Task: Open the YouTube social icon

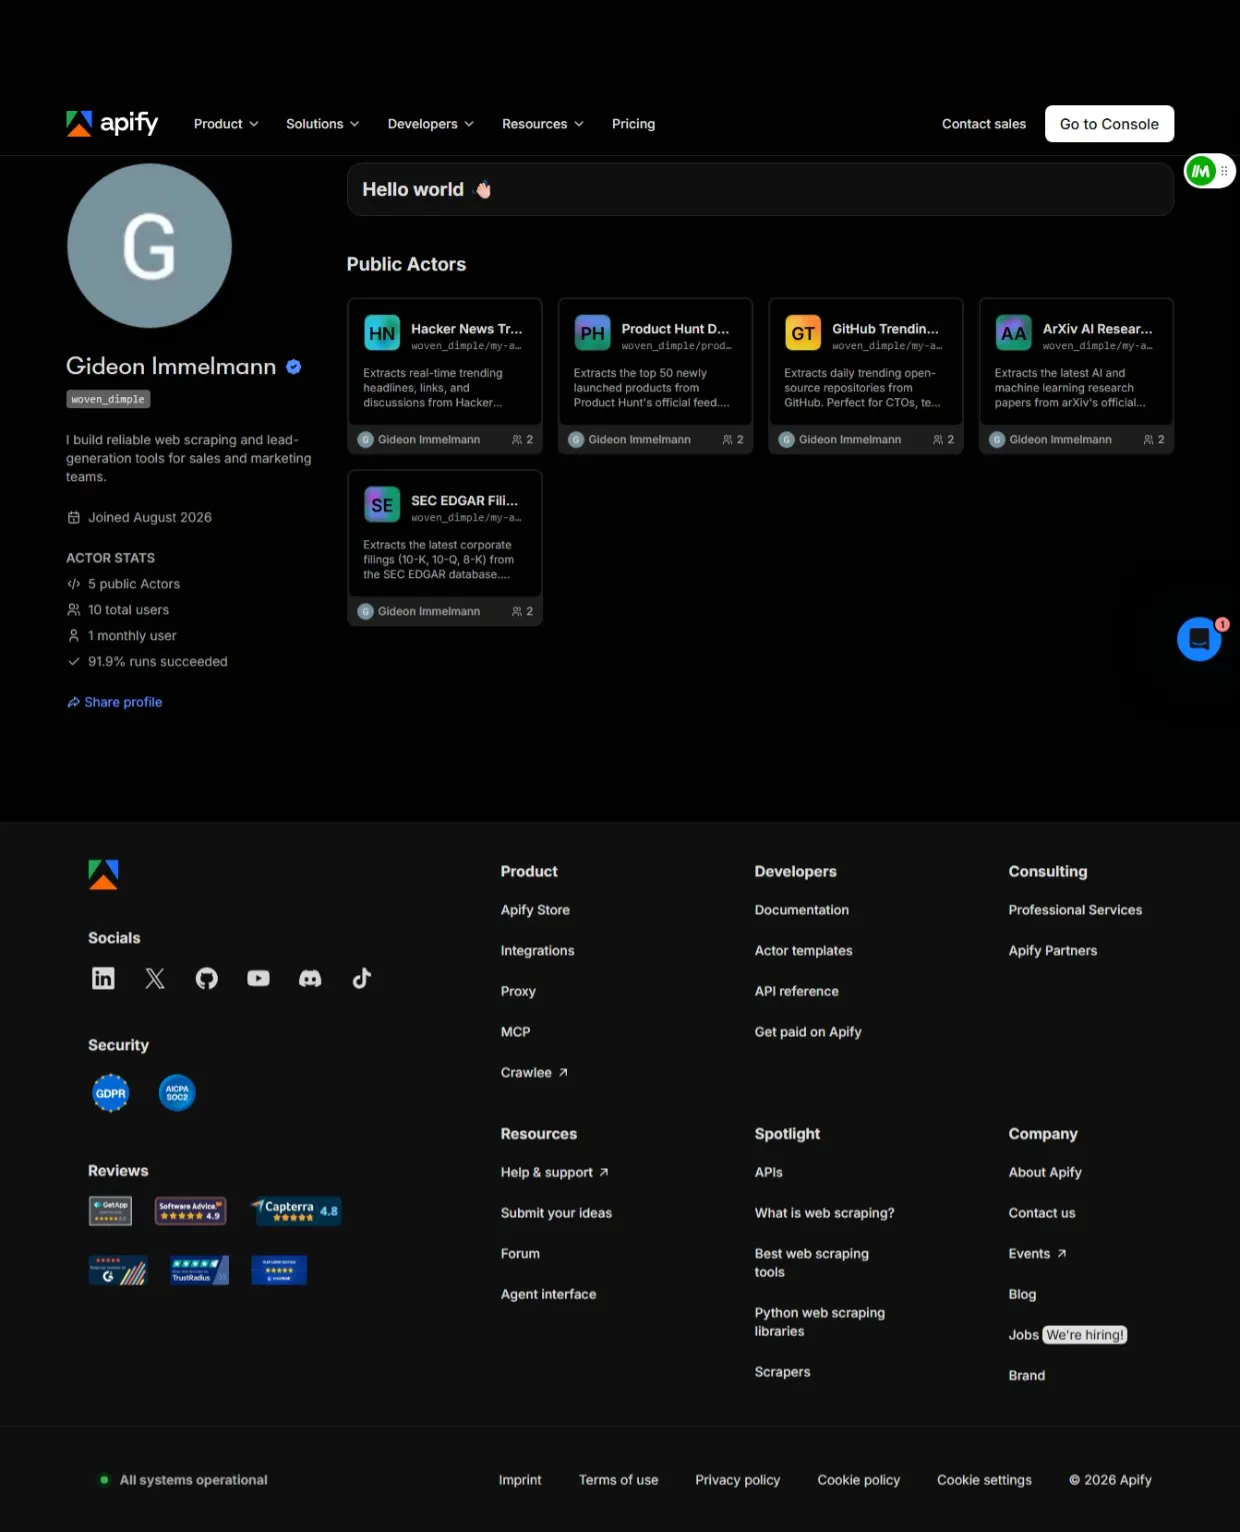Action: [x=258, y=978]
